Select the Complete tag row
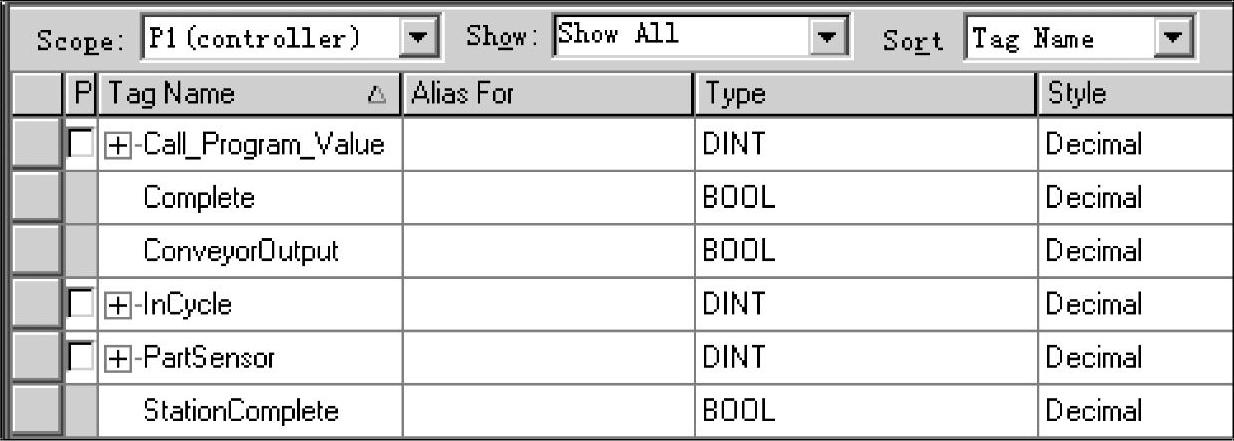This screenshot has width=1234, height=441. [x=198, y=199]
